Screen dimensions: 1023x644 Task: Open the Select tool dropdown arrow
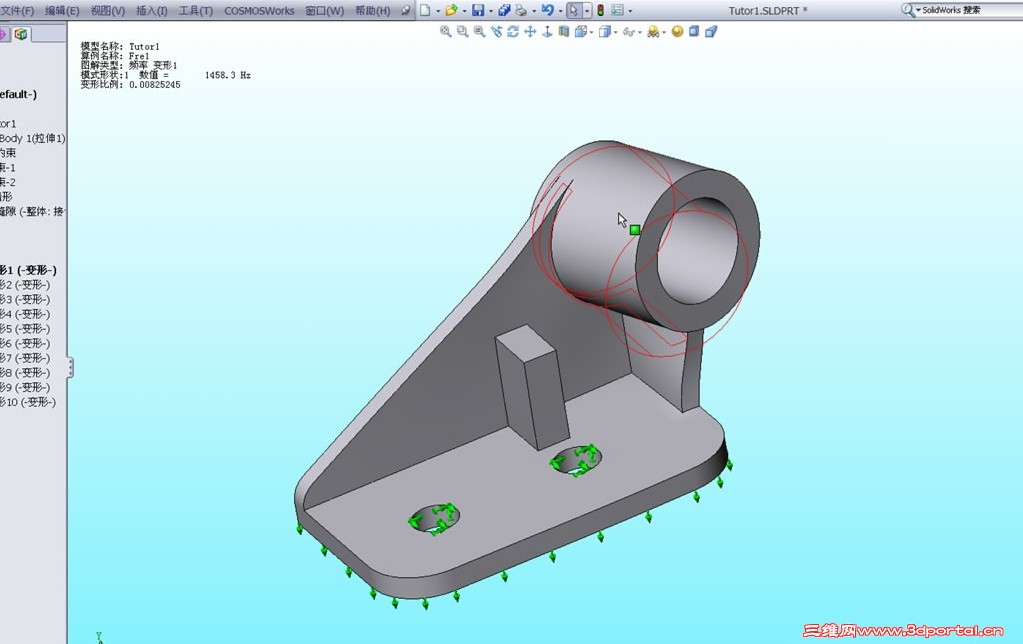pos(587,11)
